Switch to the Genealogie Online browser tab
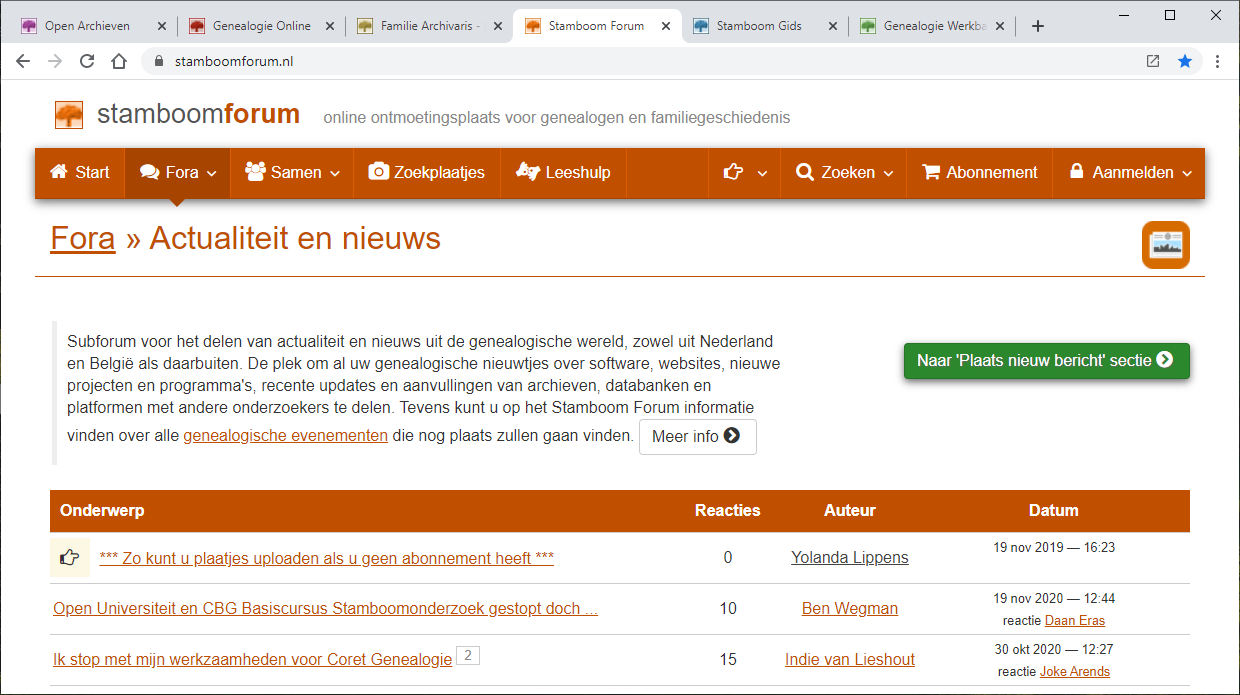 pos(262,26)
